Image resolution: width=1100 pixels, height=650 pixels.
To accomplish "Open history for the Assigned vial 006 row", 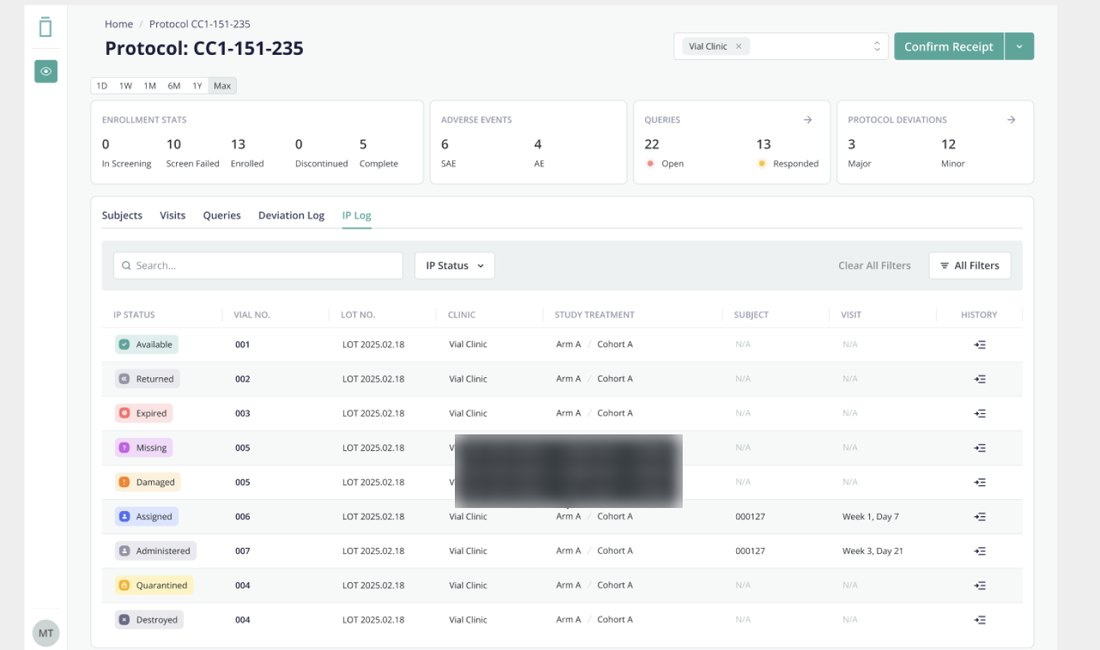I will pos(979,516).
